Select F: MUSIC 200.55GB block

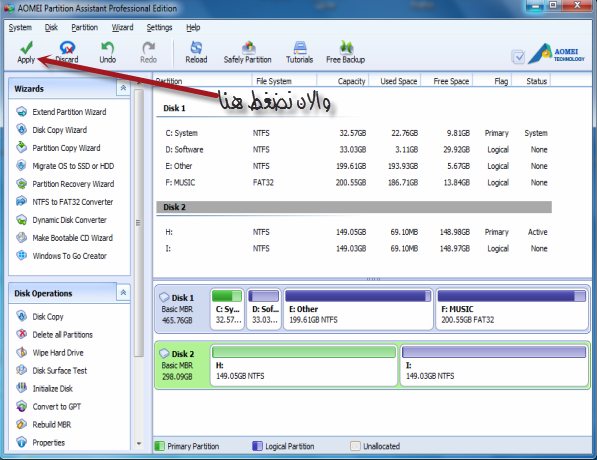pos(512,309)
